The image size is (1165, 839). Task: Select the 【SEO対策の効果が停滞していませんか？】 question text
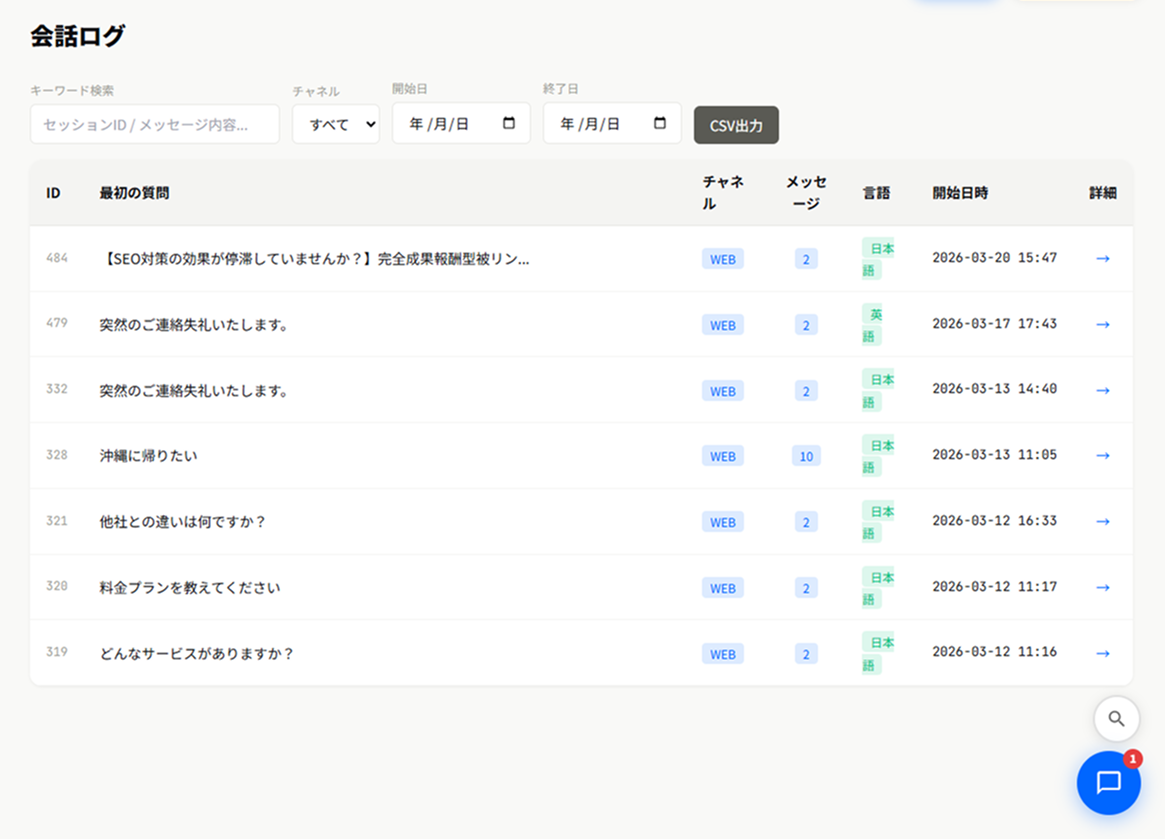point(314,259)
